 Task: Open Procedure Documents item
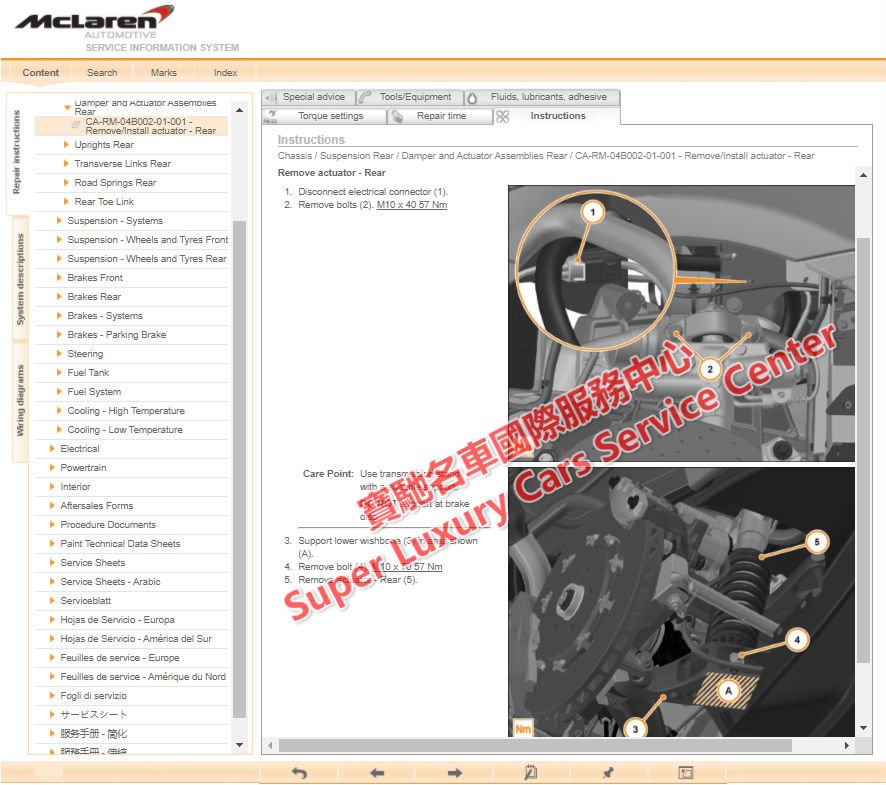108,524
